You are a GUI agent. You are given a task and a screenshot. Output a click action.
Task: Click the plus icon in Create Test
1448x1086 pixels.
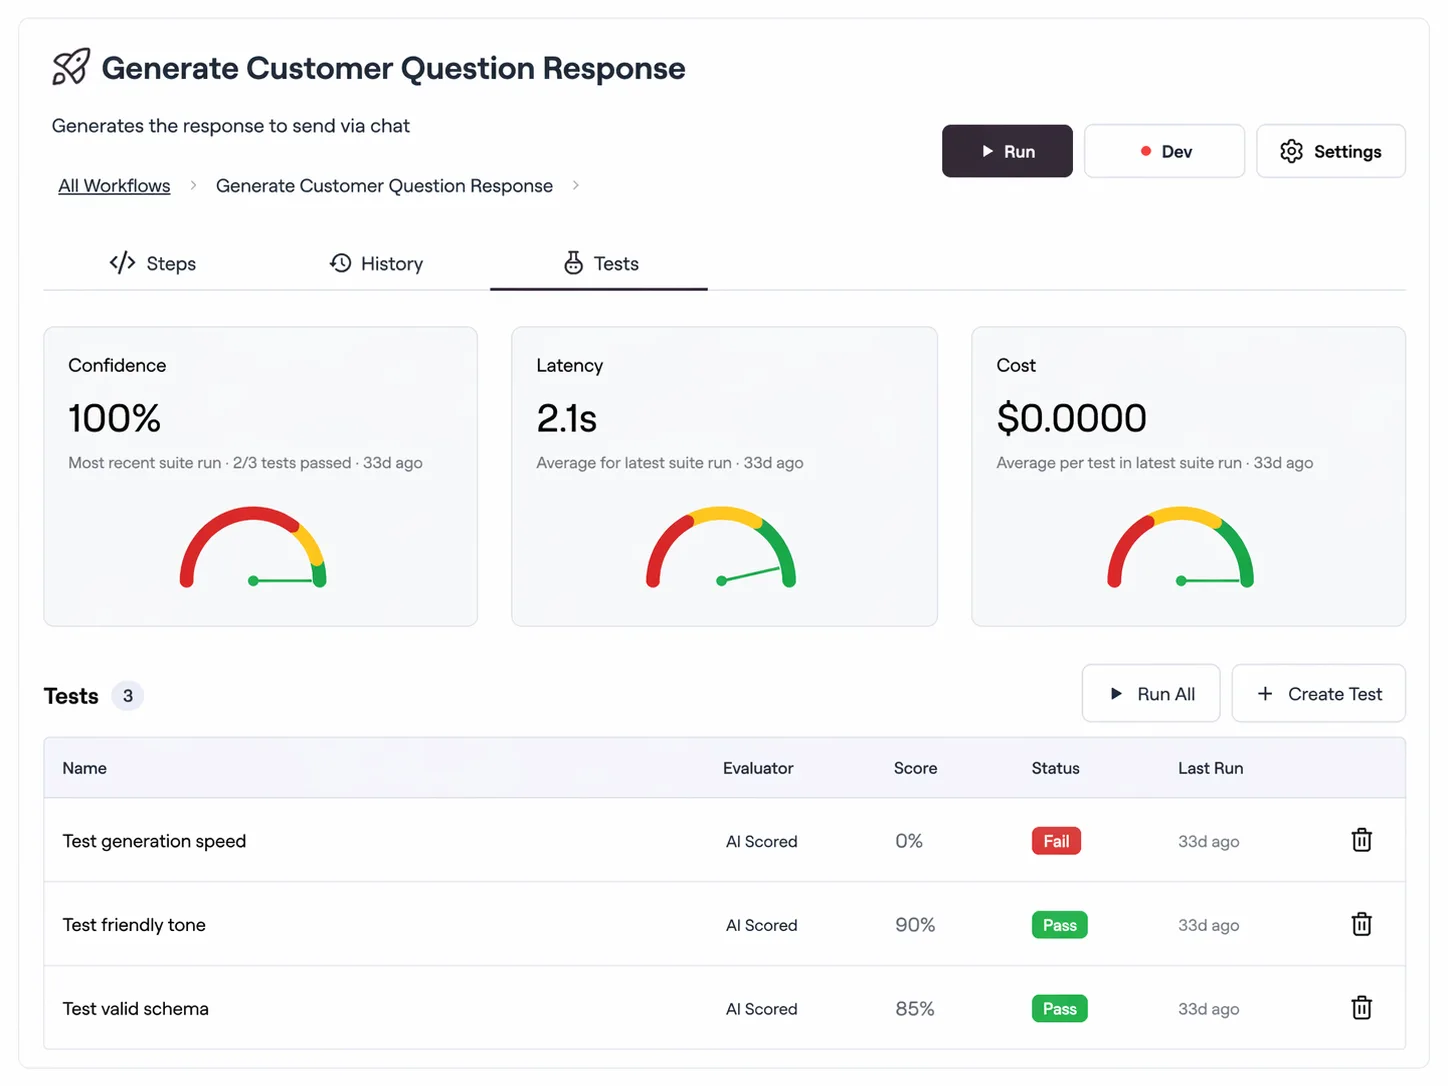coord(1266,693)
